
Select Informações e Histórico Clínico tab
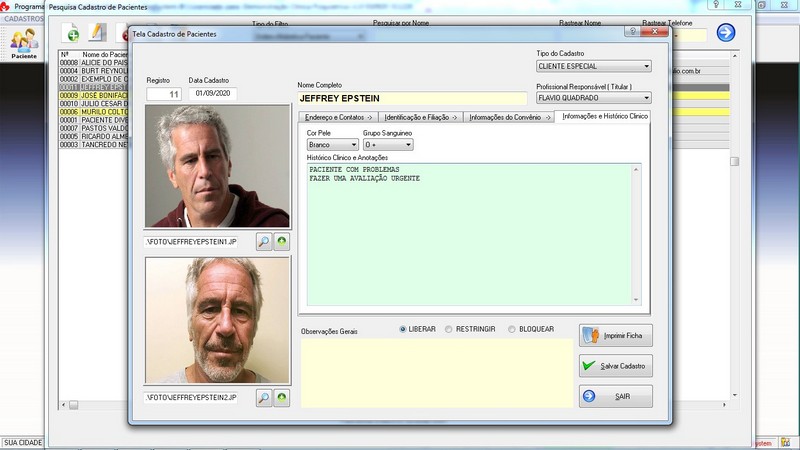(x=605, y=116)
